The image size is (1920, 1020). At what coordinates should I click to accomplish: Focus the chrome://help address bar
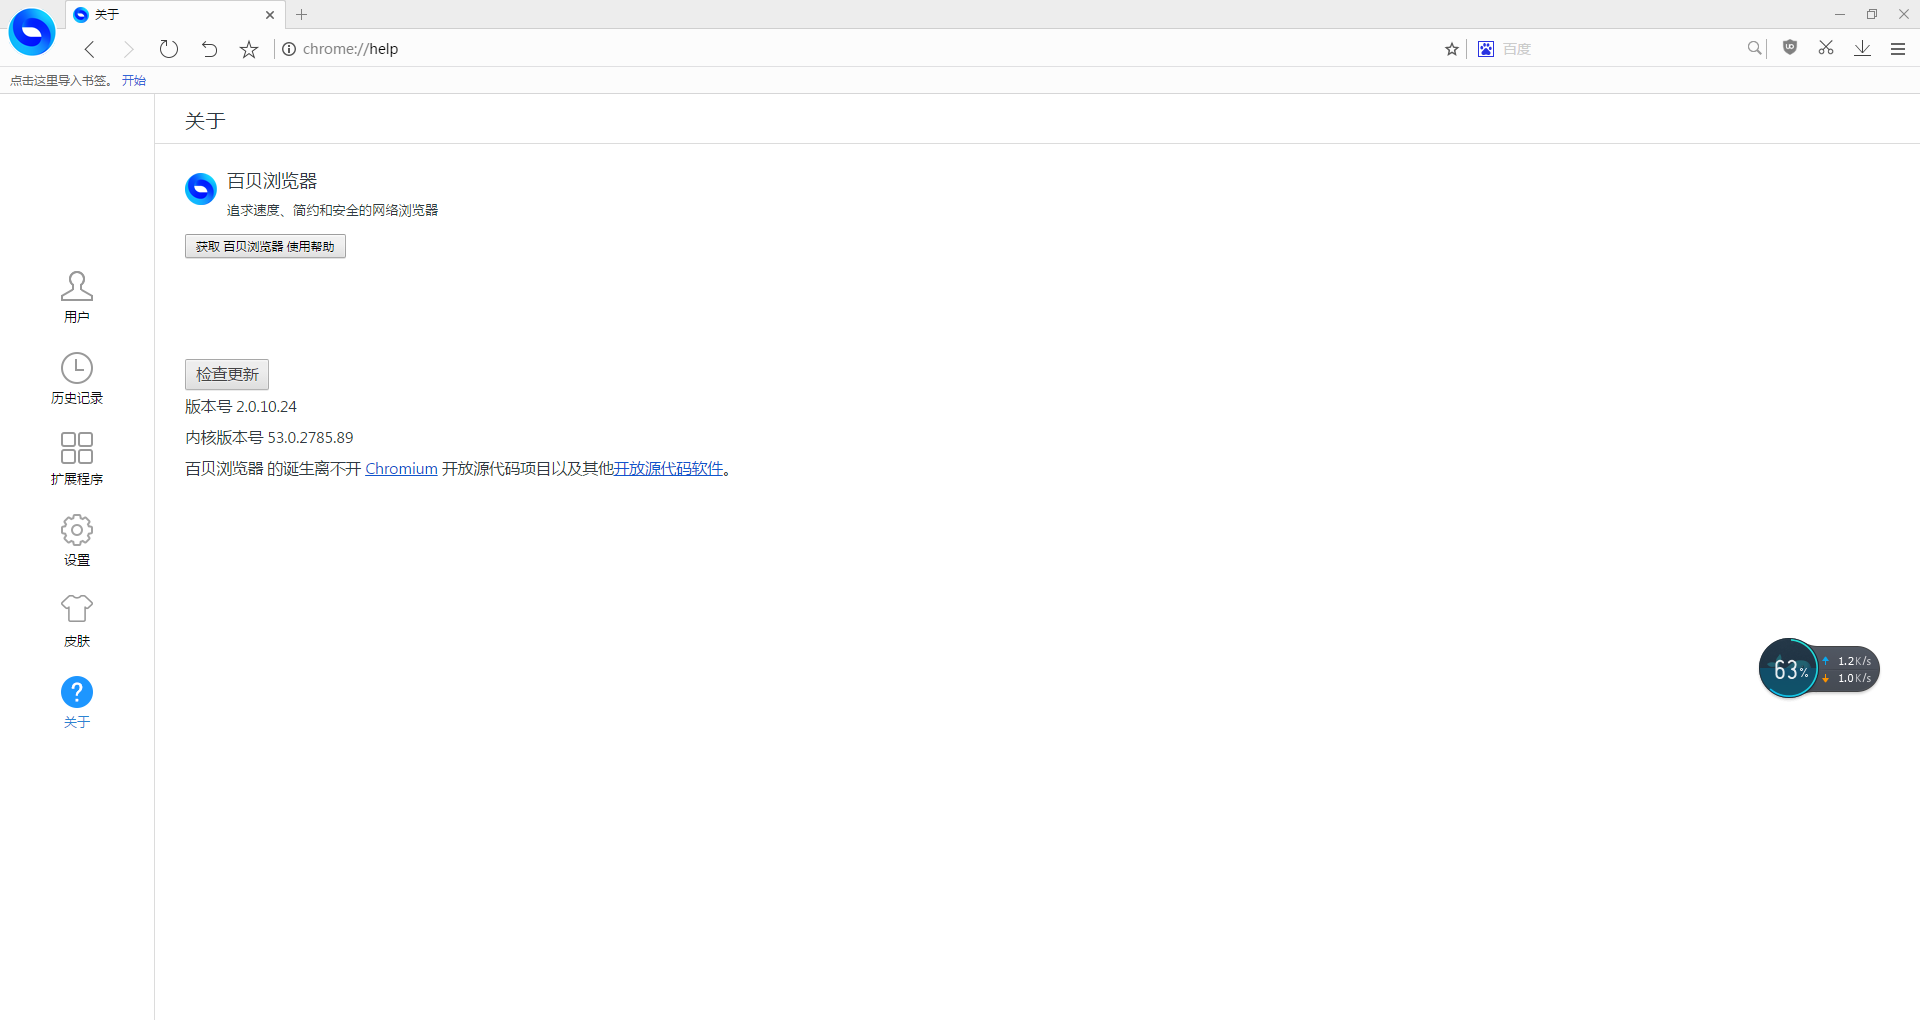pyautogui.click(x=860, y=49)
